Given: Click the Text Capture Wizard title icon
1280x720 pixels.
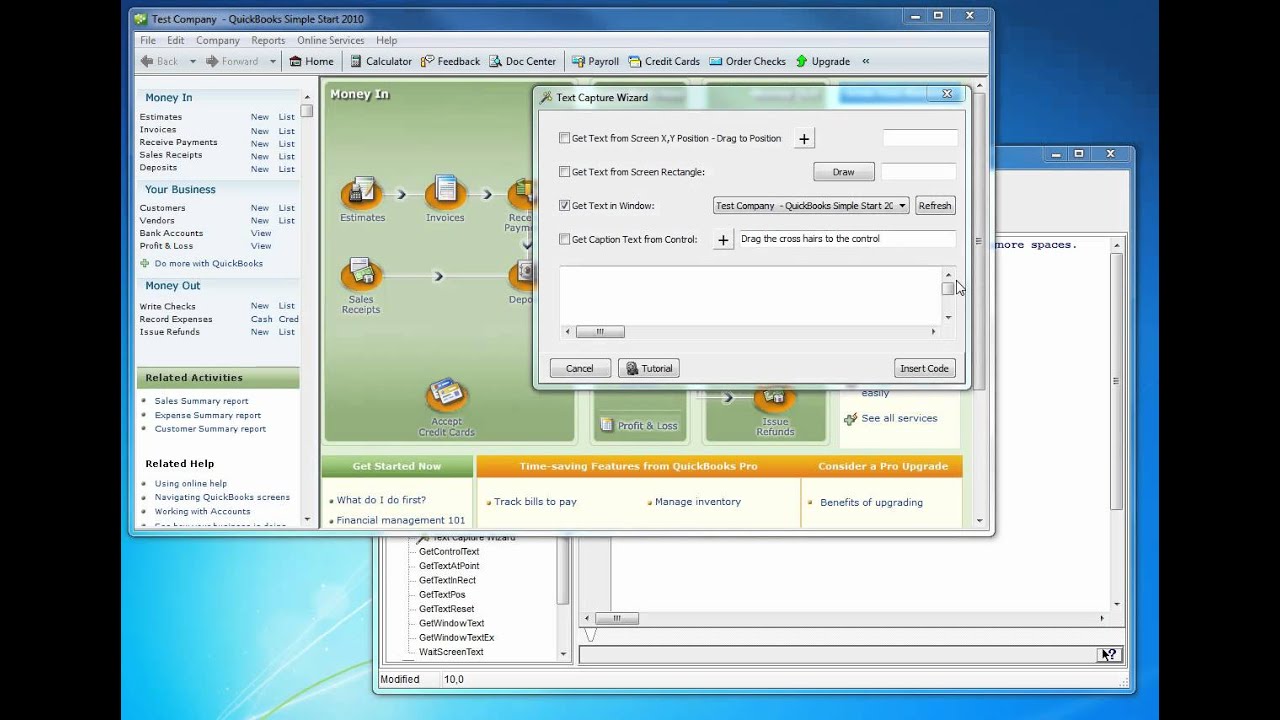Looking at the screenshot, I should coord(546,97).
